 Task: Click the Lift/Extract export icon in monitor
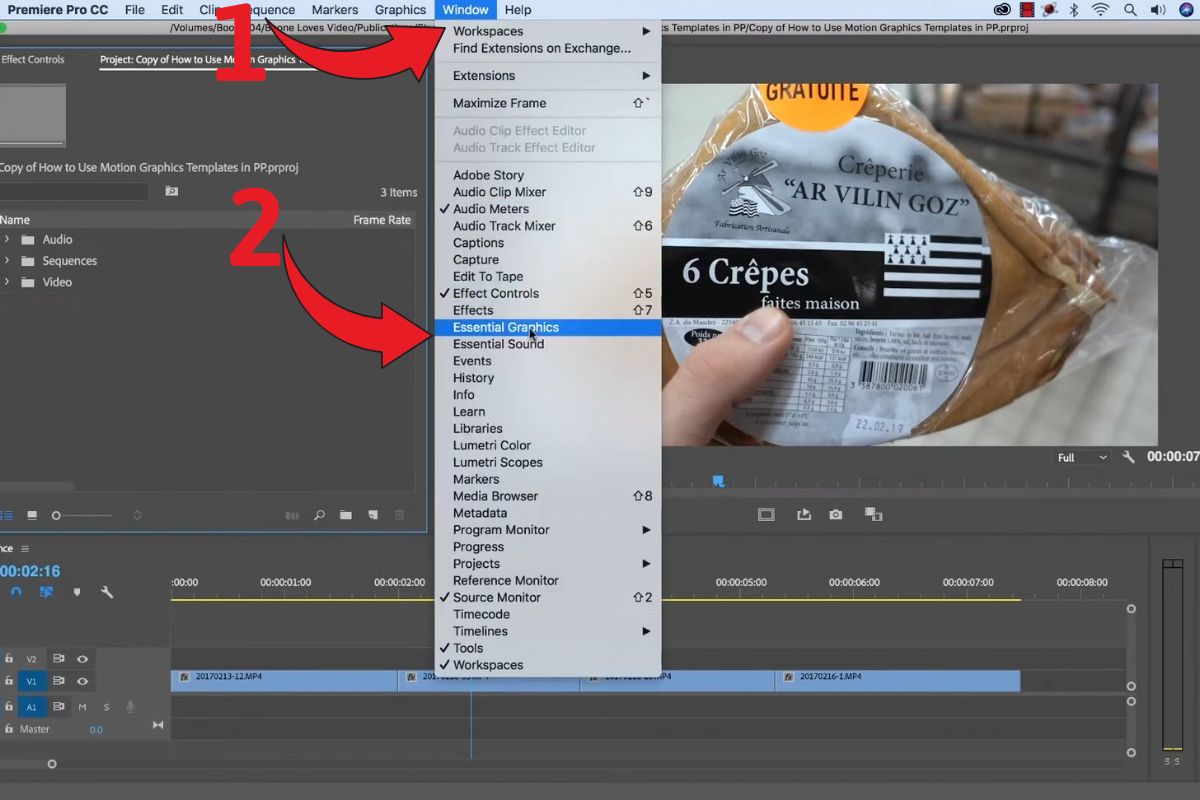tap(804, 514)
